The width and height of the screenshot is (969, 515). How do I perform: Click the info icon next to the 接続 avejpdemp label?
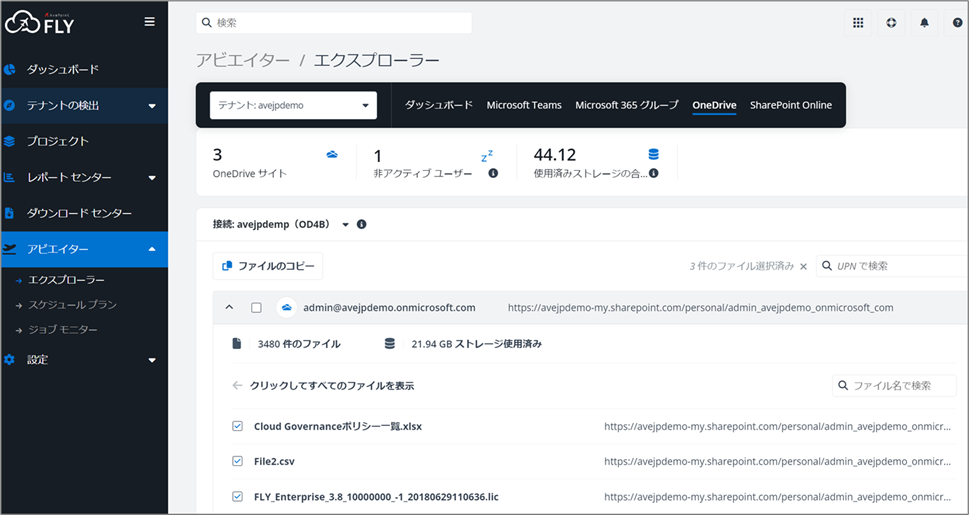(x=362, y=224)
